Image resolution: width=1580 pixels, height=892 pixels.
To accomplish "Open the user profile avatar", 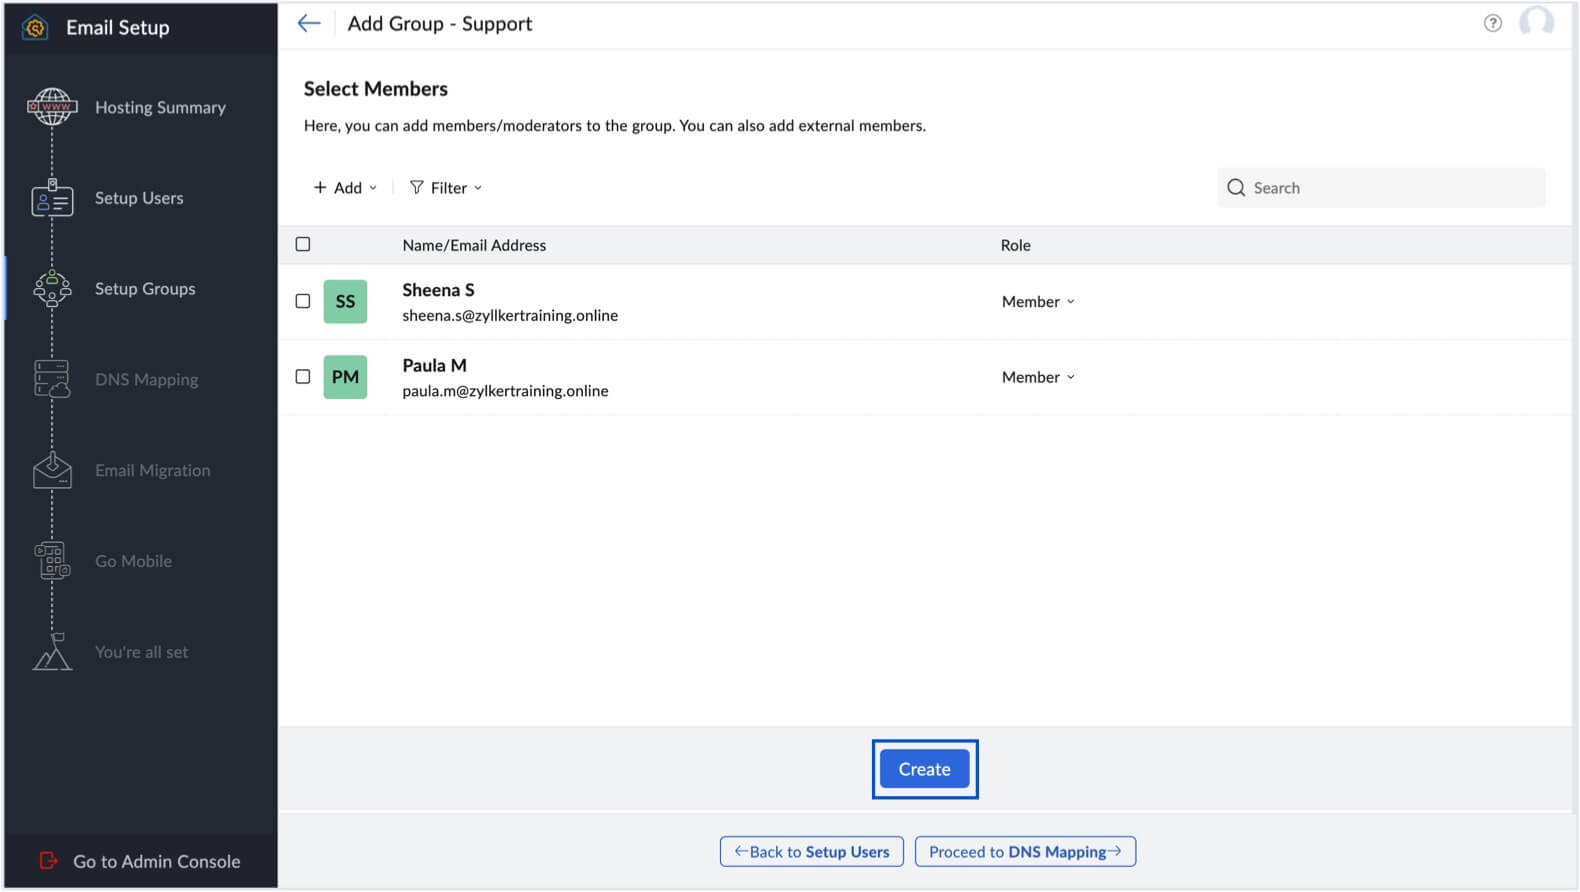I will coord(1536,22).
